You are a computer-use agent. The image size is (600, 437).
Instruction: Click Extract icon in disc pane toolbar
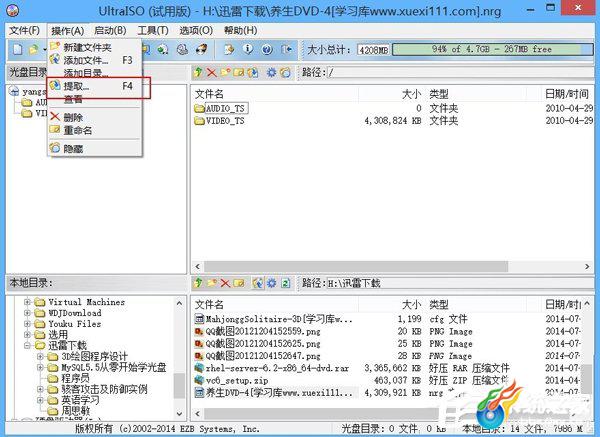(252, 72)
